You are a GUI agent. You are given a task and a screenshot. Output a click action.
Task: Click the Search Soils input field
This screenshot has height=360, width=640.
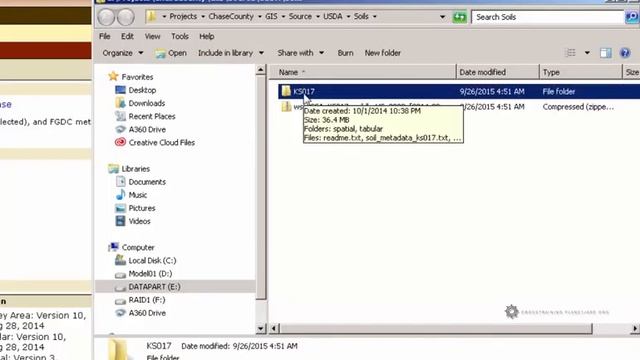click(548, 17)
